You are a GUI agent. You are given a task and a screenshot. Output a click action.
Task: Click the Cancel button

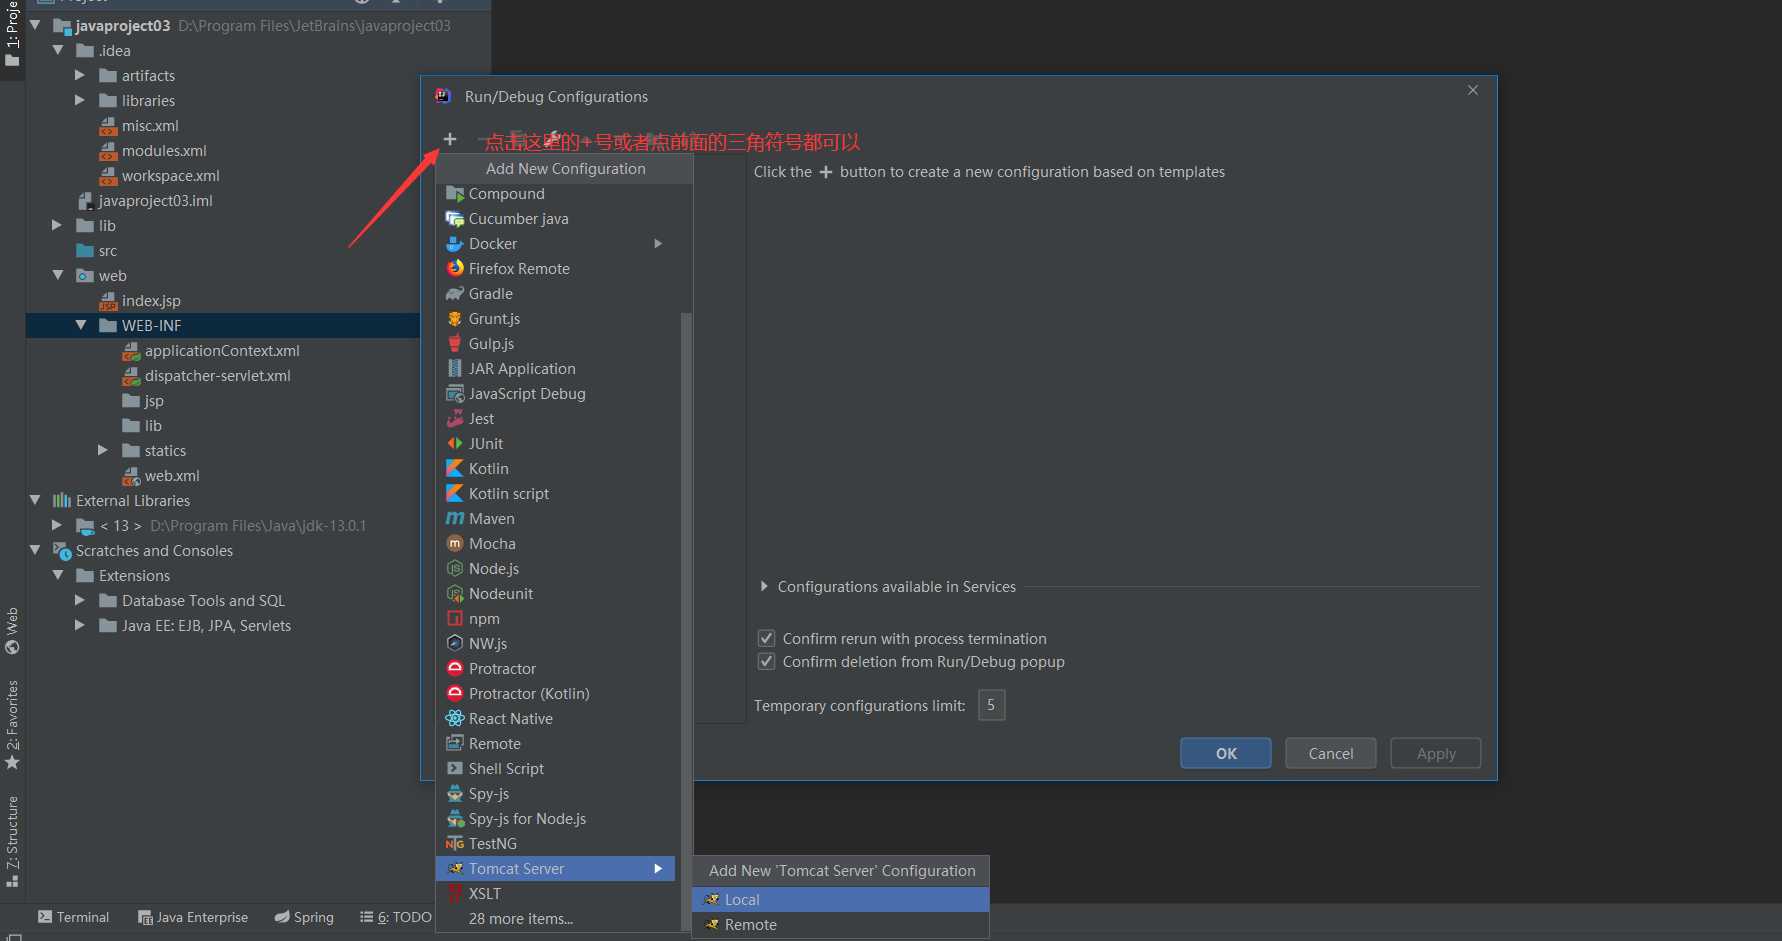point(1331,753)
